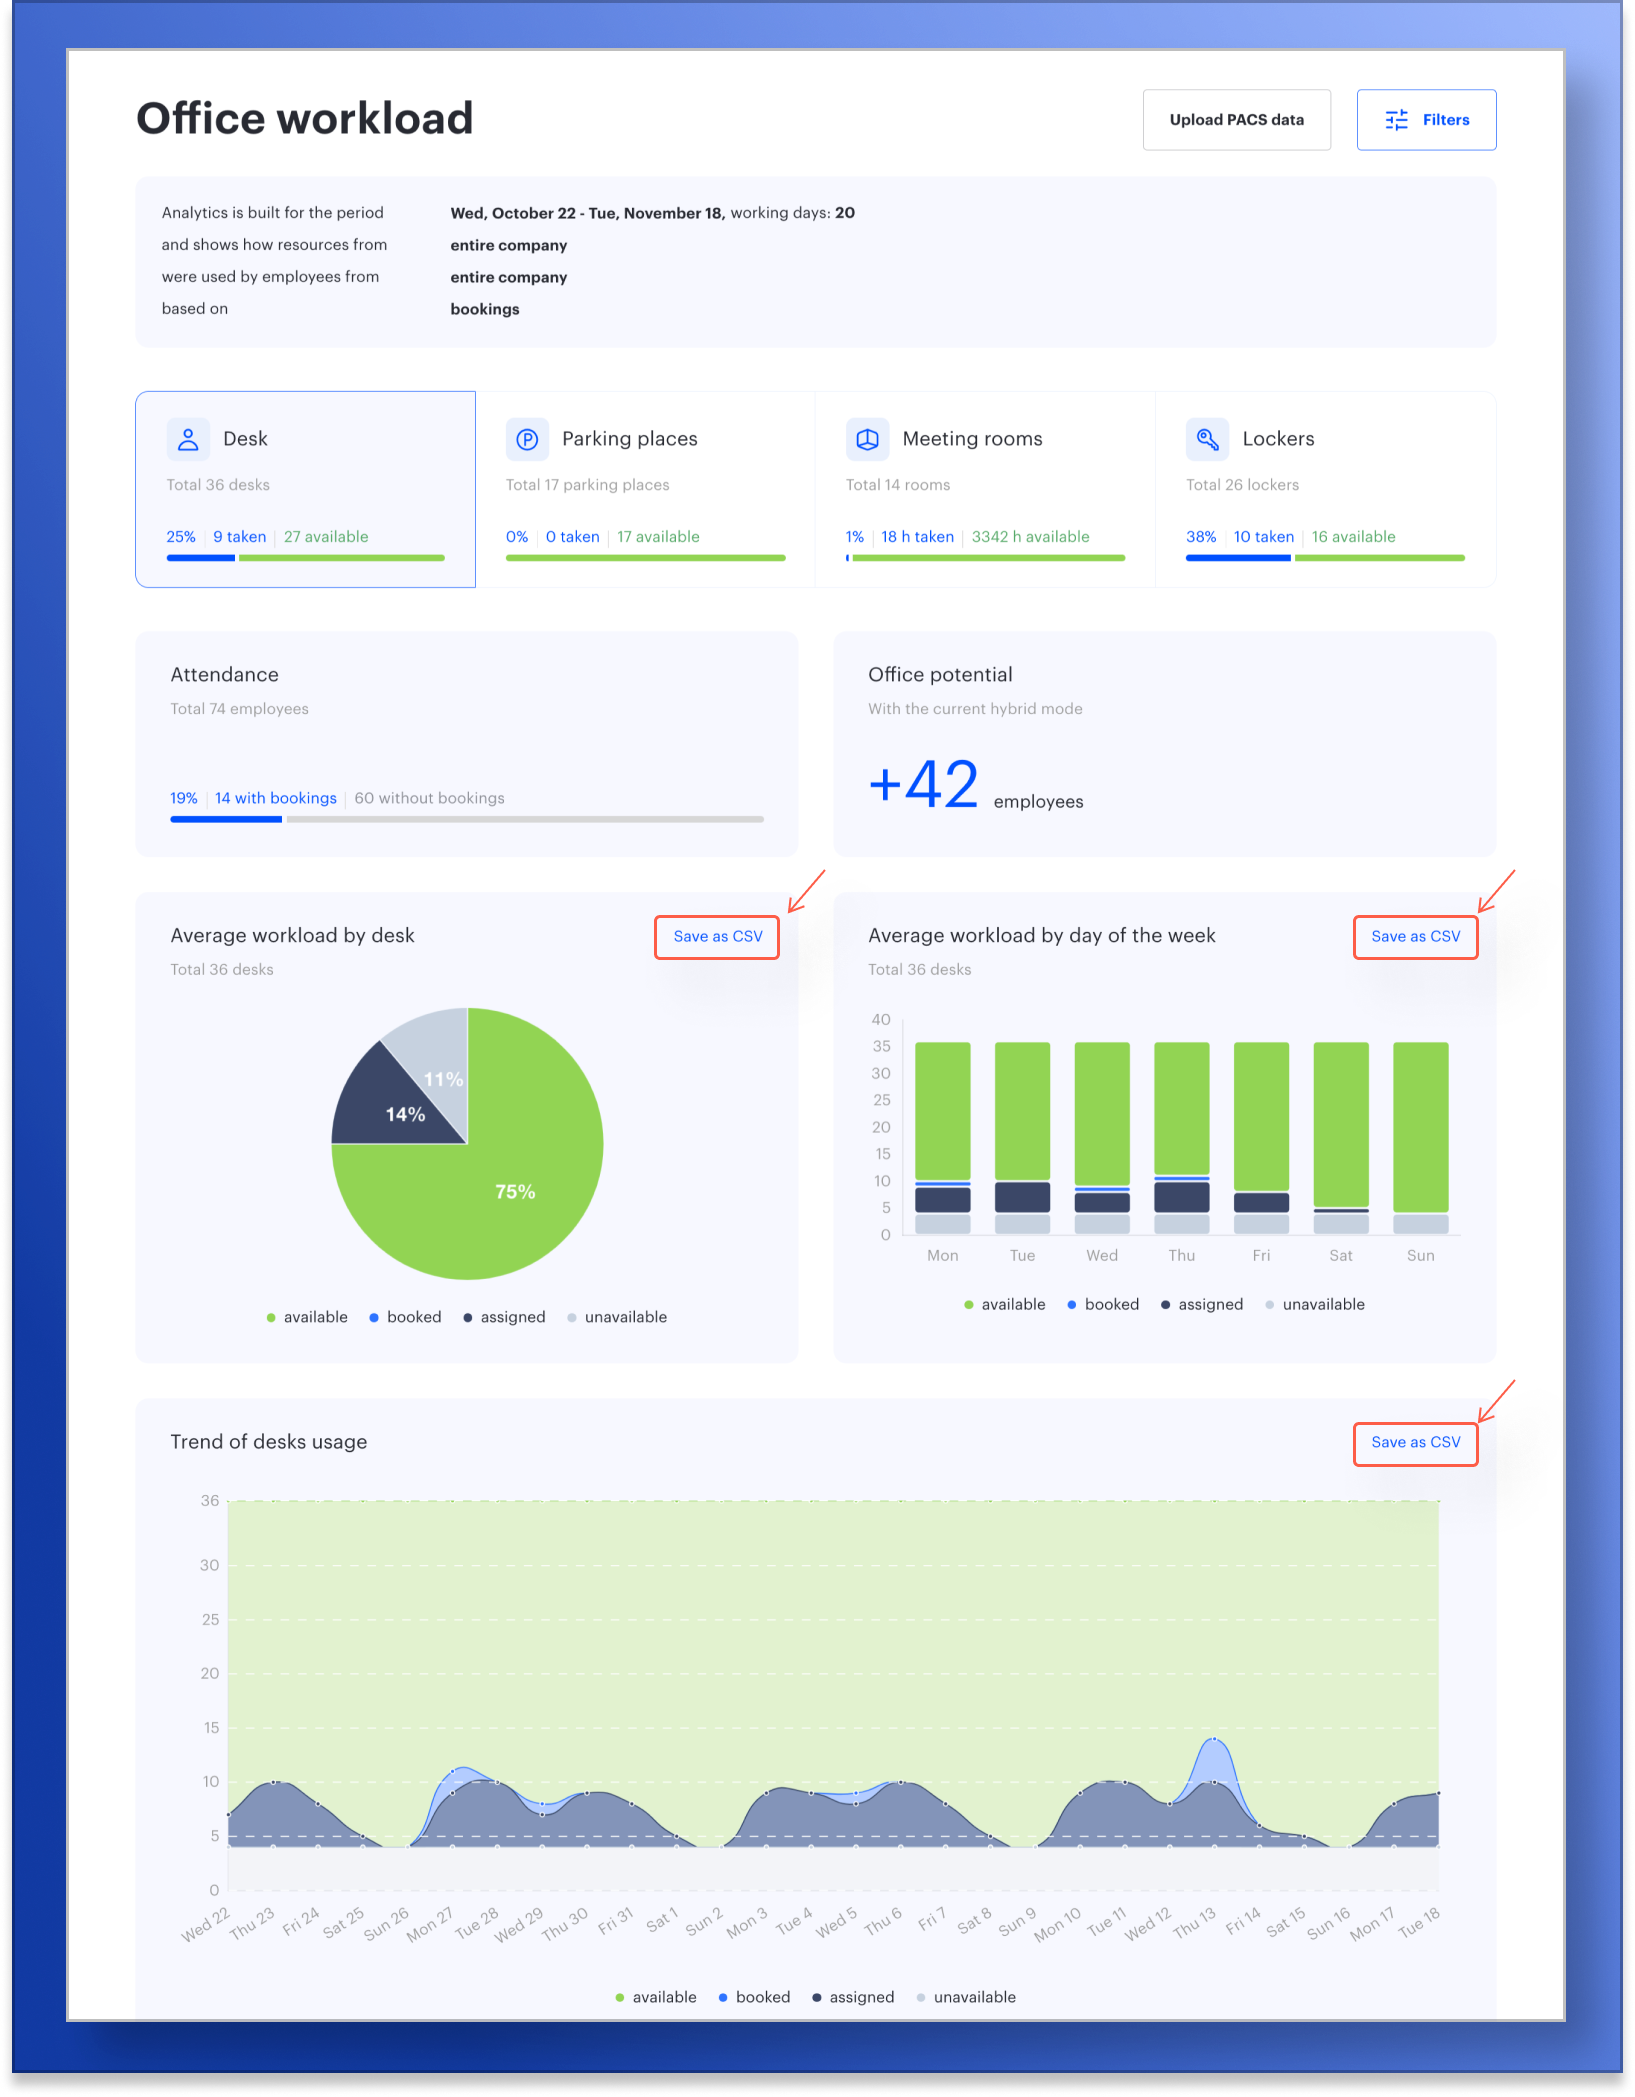Click the unavailable legend dot of the pie chart
This screenshot has height=2097, width=1635.
[x=571, y=1317]
